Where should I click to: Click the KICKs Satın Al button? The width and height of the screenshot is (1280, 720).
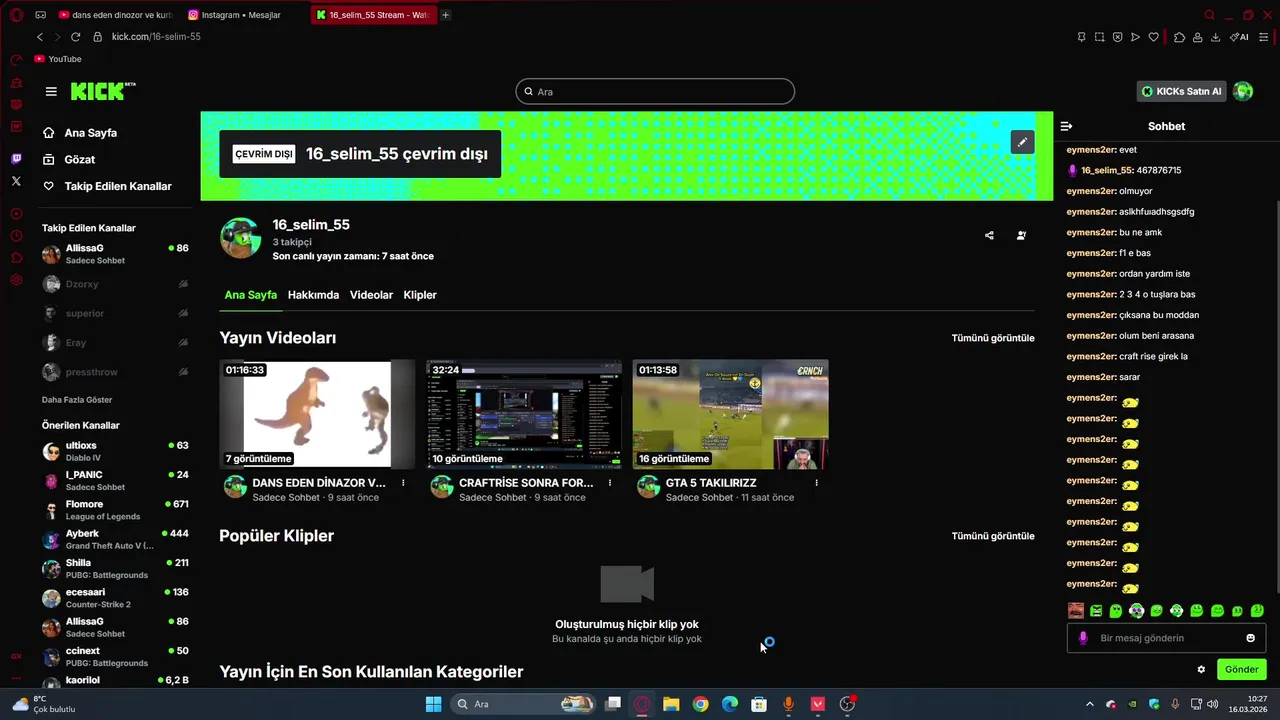coord(1181,91)
